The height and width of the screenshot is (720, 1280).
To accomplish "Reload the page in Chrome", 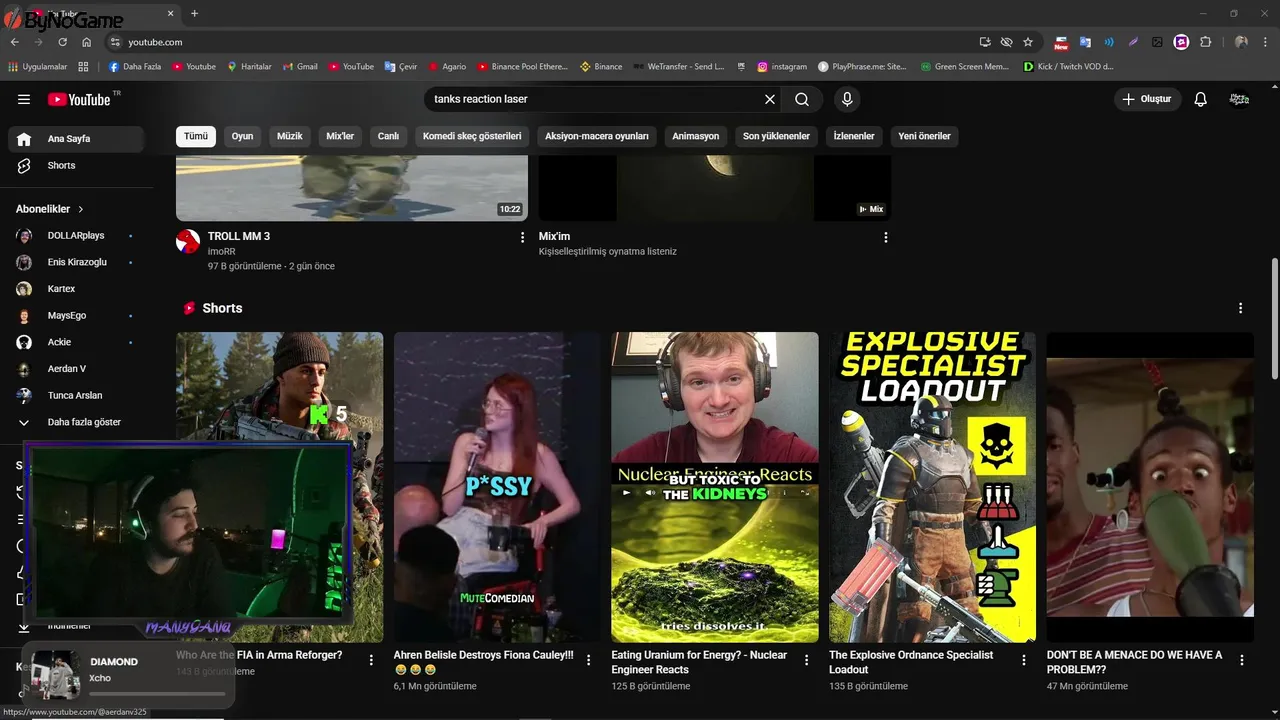I will point(62,42).
